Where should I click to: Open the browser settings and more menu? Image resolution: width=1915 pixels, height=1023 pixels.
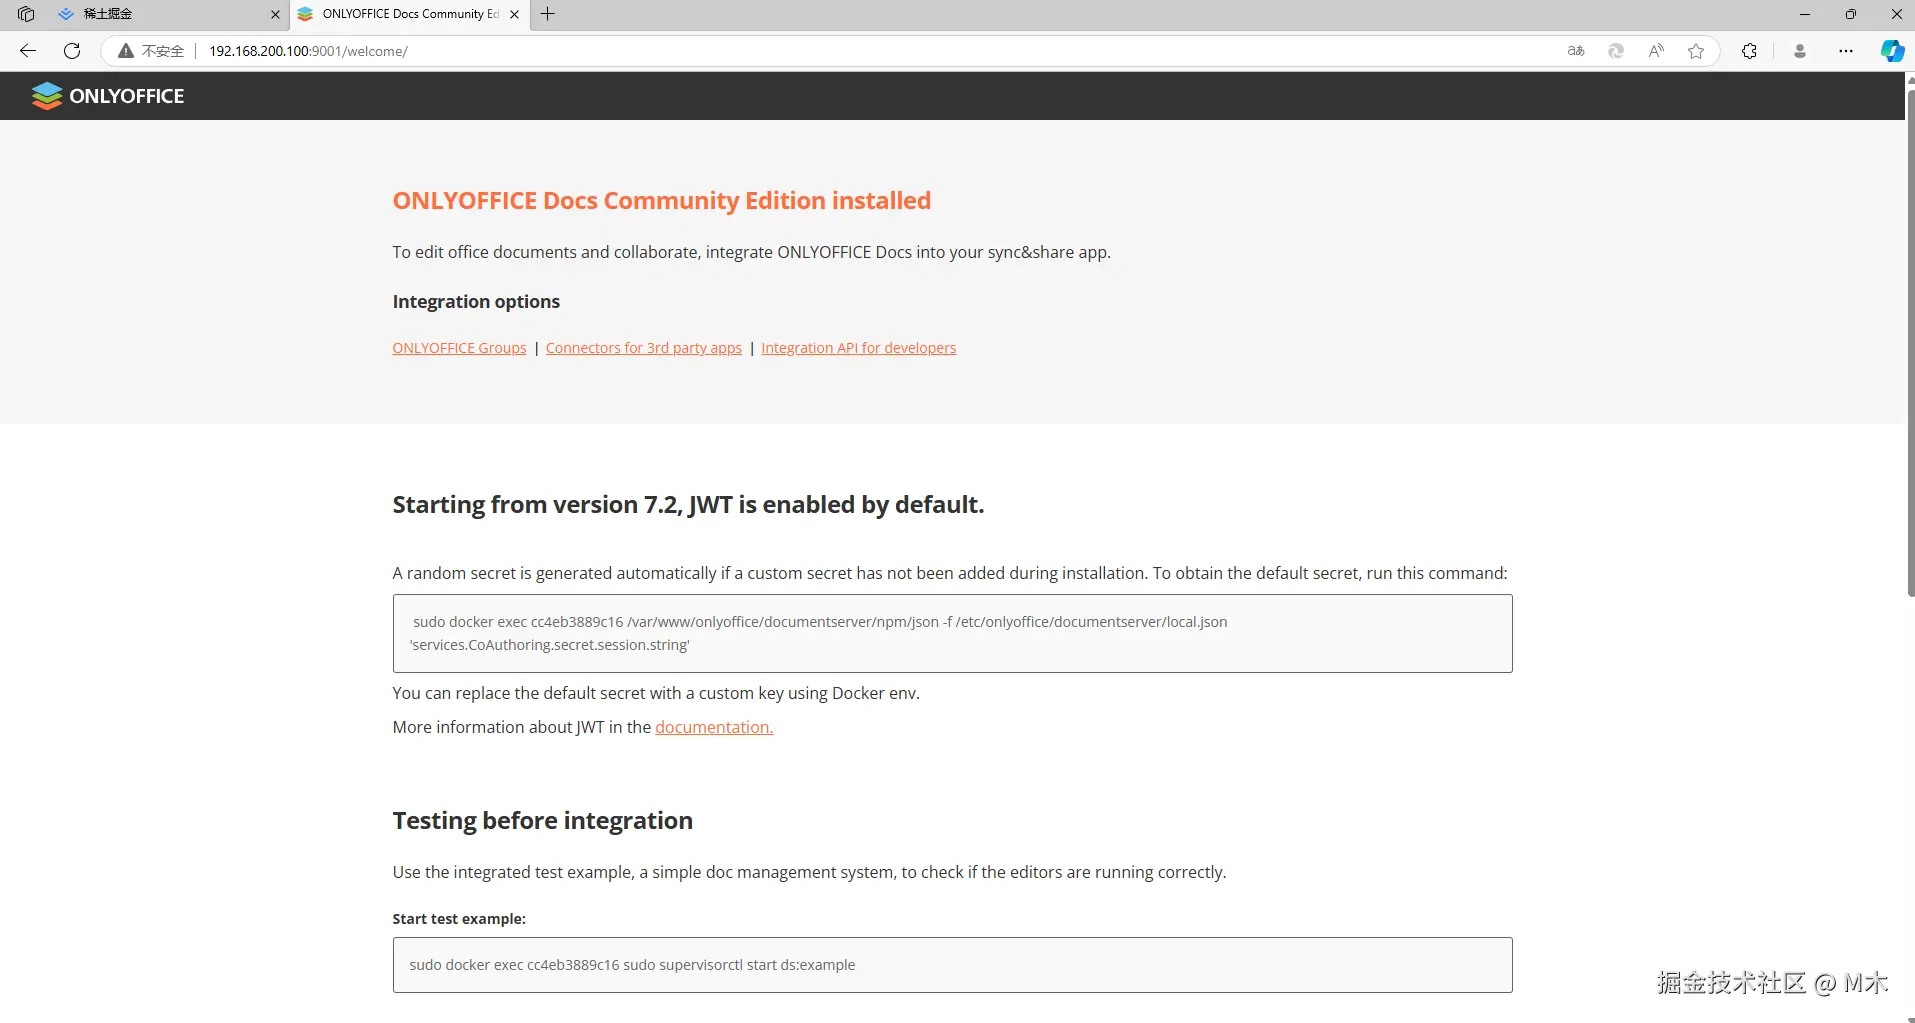tap(1846, 51)
